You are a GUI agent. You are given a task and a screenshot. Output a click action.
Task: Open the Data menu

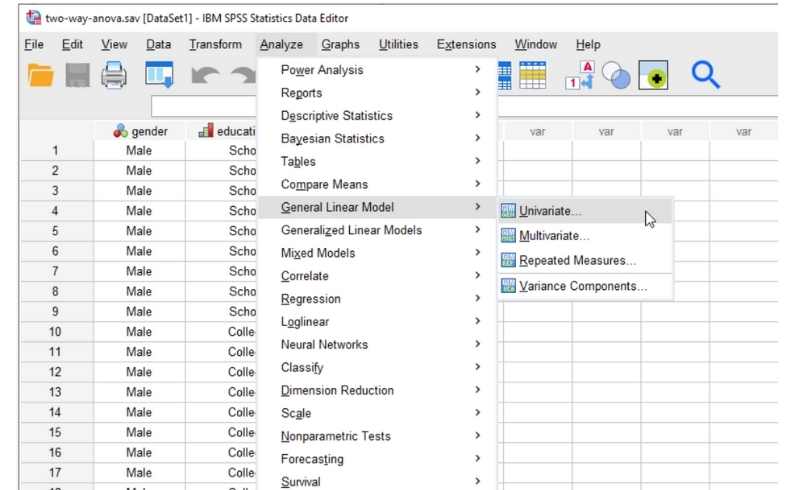(x=158, y=44)
